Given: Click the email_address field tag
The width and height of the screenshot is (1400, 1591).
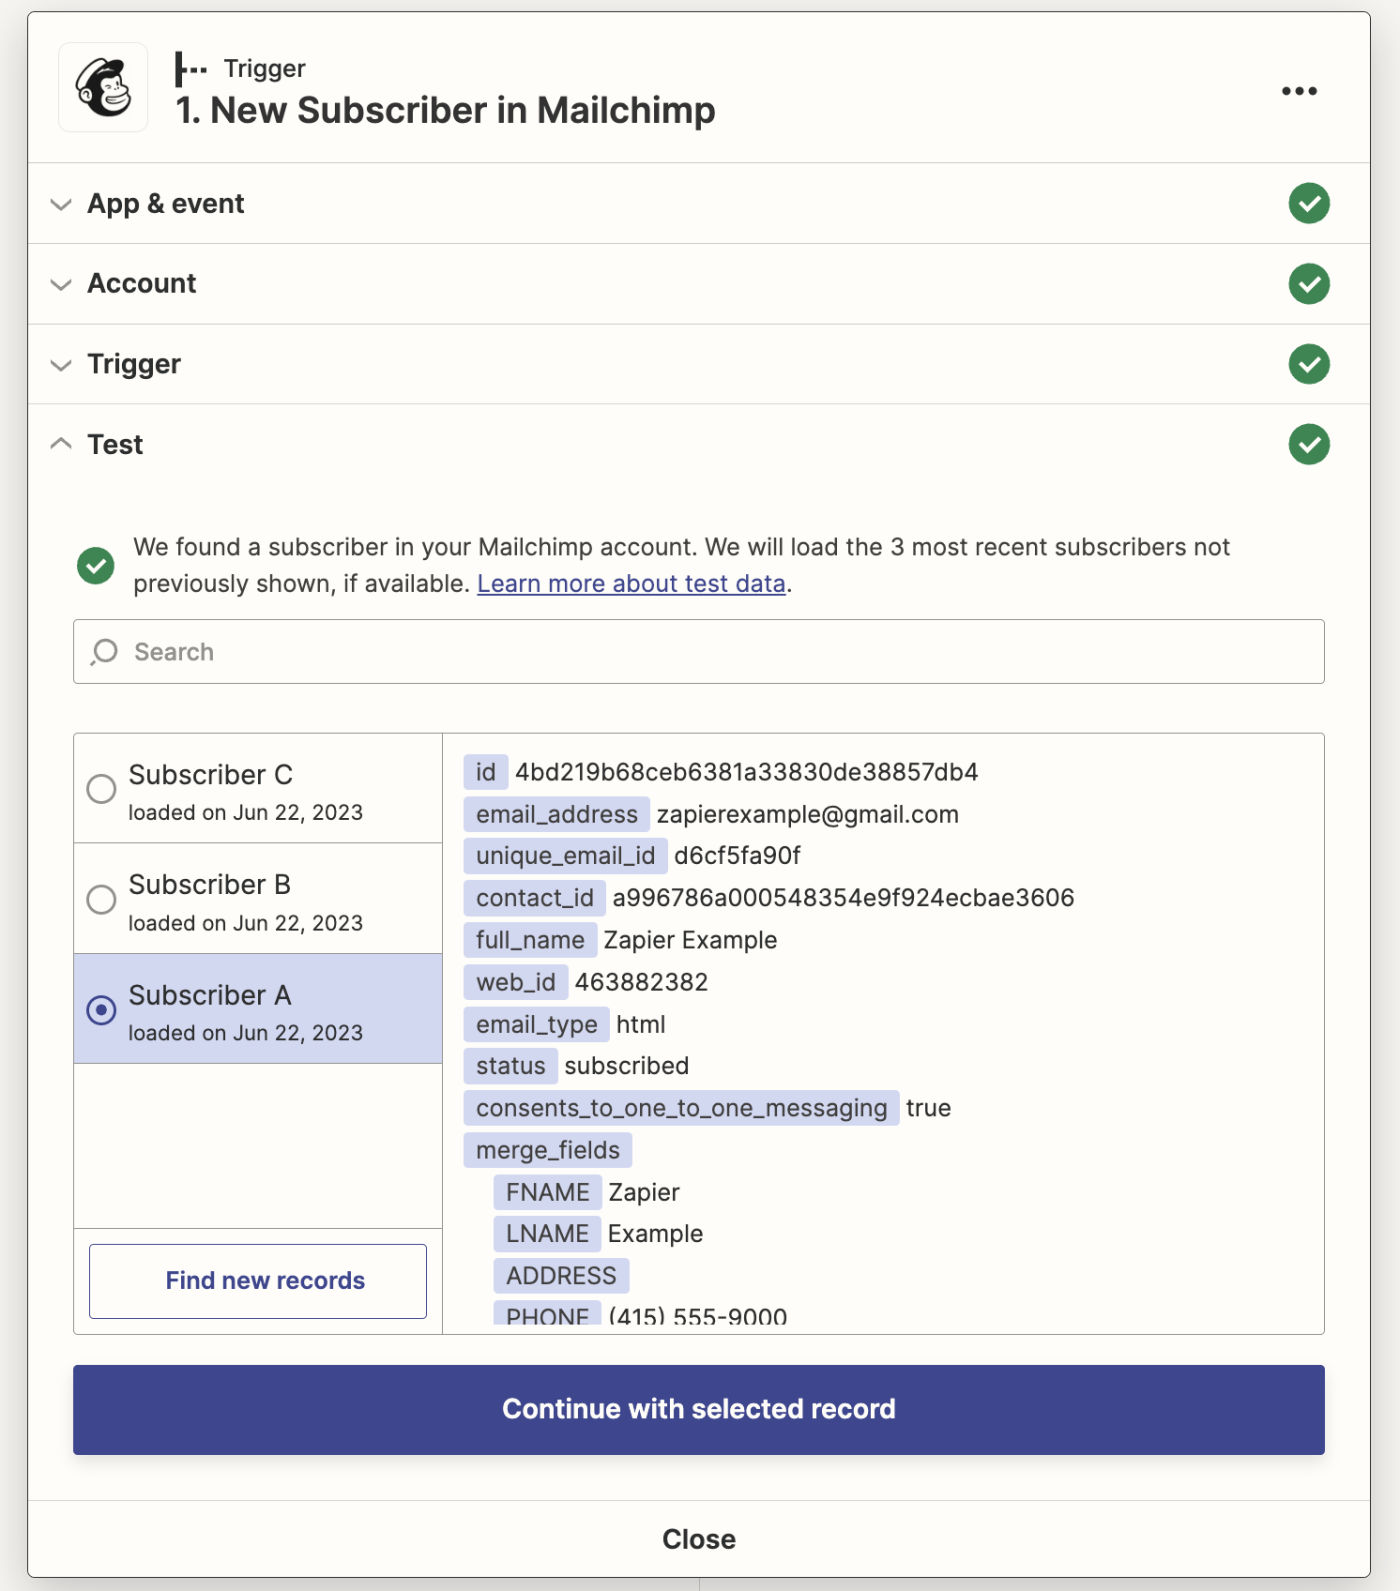Looking at the screenshot, I should tap(556, 815).
